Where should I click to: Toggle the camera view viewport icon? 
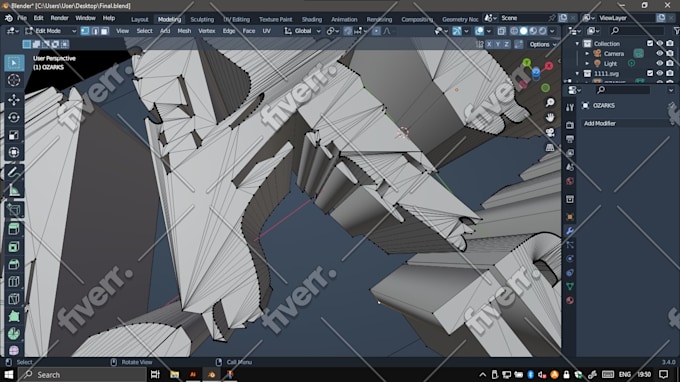pos(550,133)
